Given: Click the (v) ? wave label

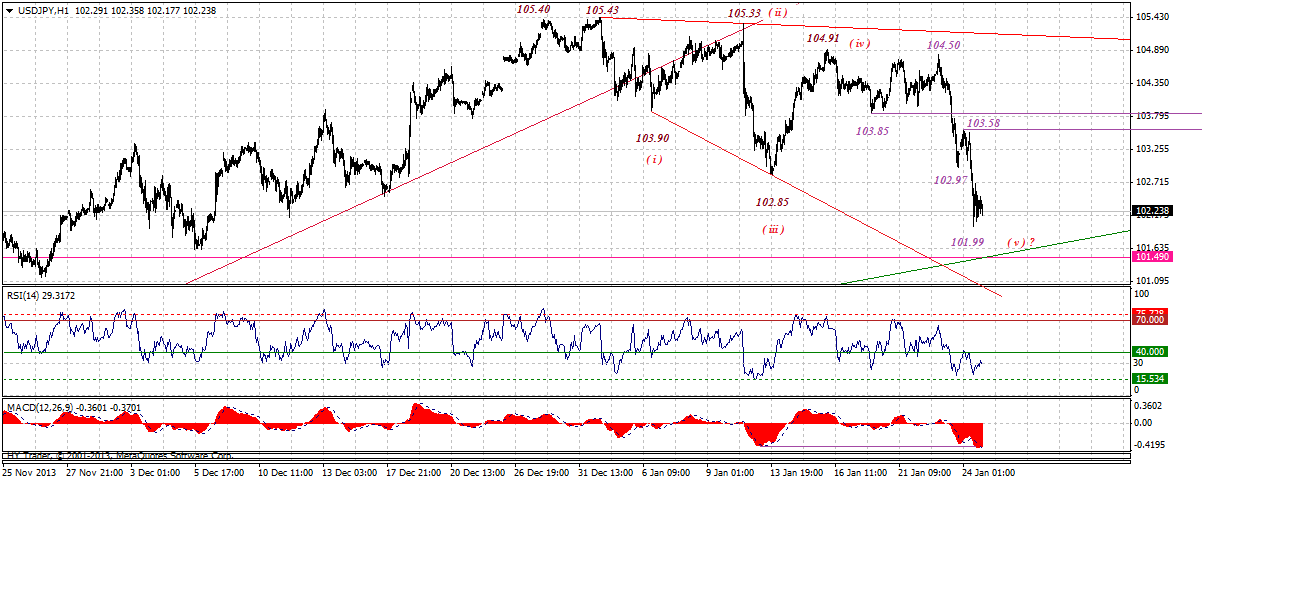Looking at the screenshot, I should (x=1021, y=242).
